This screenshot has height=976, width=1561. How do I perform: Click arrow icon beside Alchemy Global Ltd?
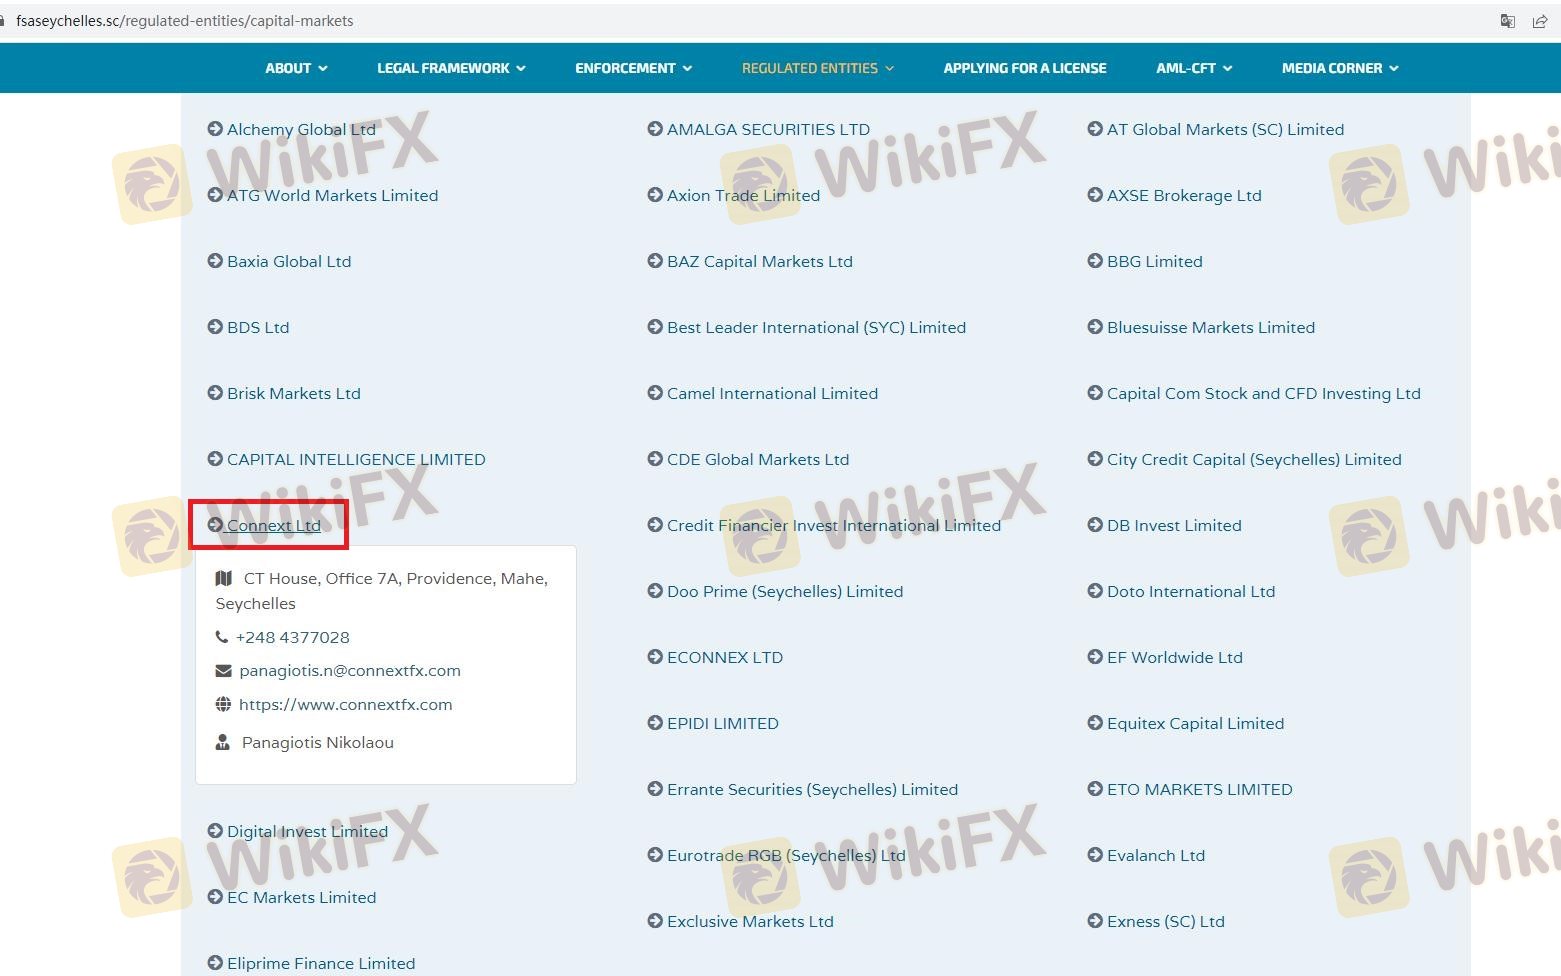[215, 129]
